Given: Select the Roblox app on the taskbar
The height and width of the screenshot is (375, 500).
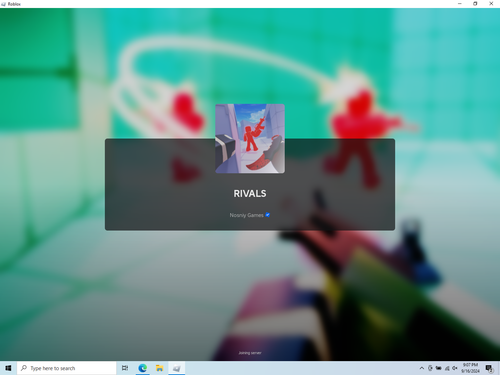Looking at the screenshot, I should click(x=177, y=368).
